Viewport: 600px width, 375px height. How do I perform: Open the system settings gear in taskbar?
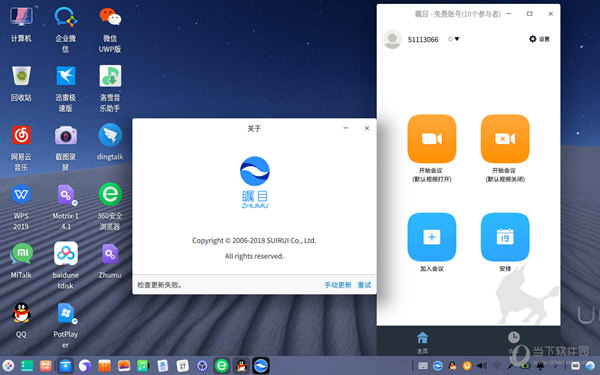click(202, 366)
